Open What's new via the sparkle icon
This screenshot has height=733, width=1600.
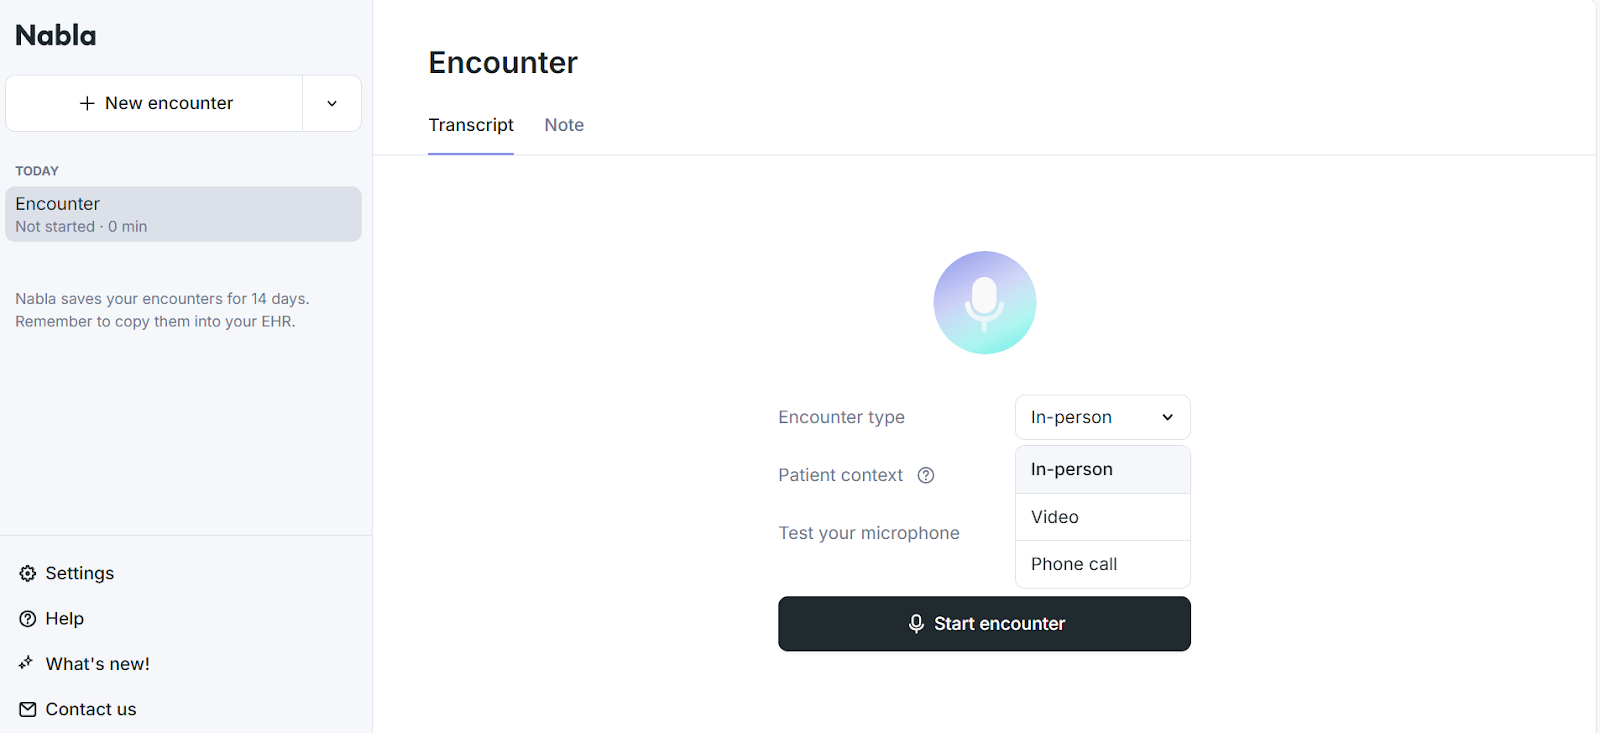[x=27, y=663]
